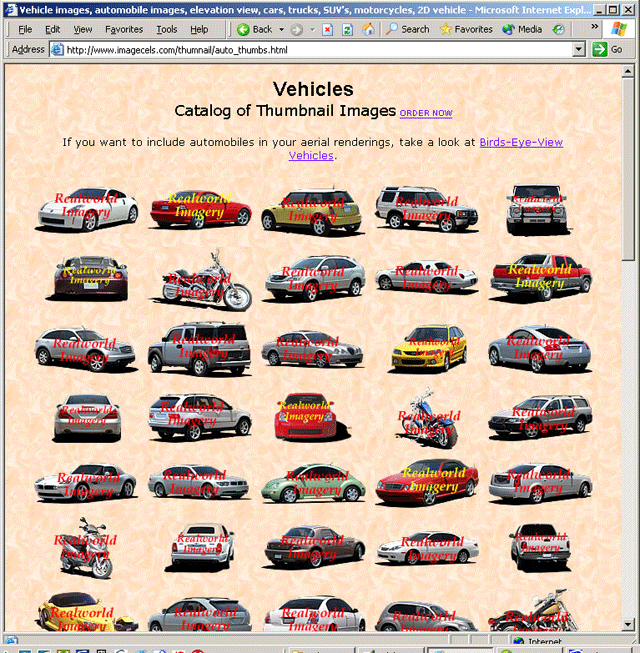This screenshot has width=640, height=653.
Task: Click the IE icon in title bar
Action: [x=10, y=10]
